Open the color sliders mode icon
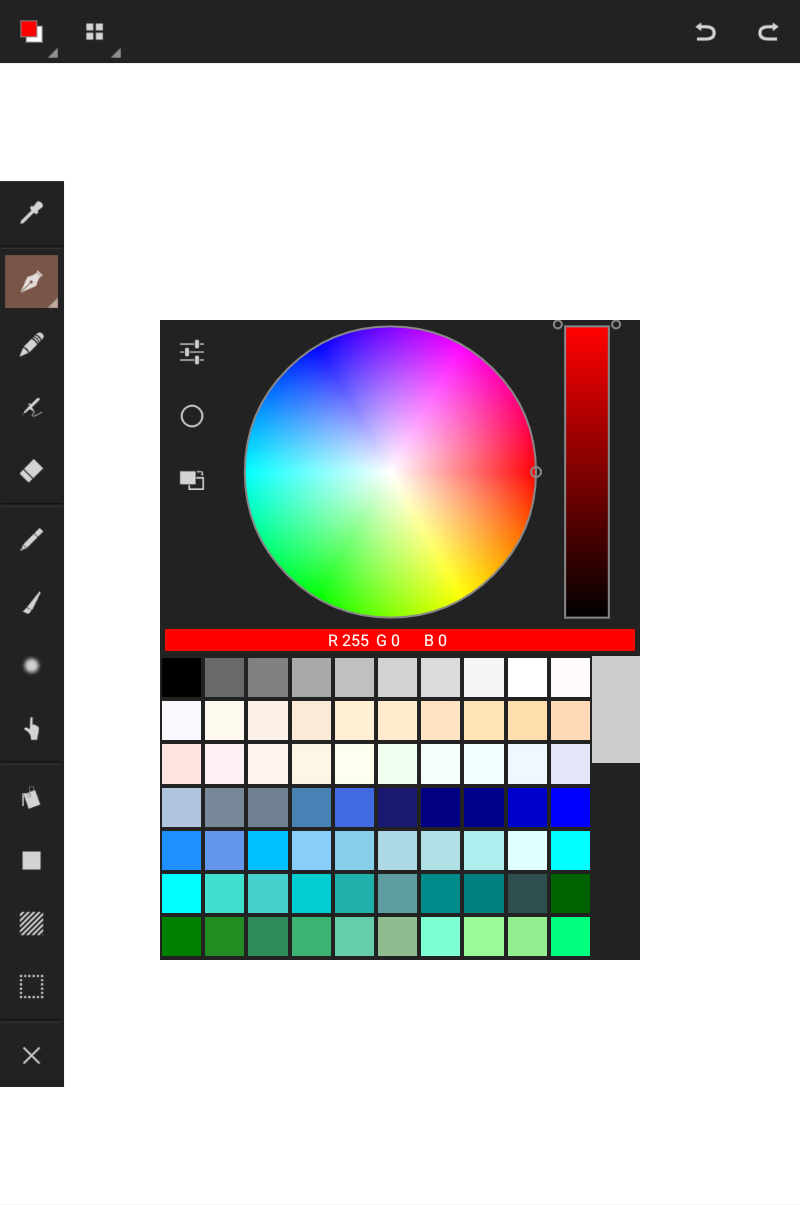Viewport: 800px width, 1205px height. click(192, 352)
